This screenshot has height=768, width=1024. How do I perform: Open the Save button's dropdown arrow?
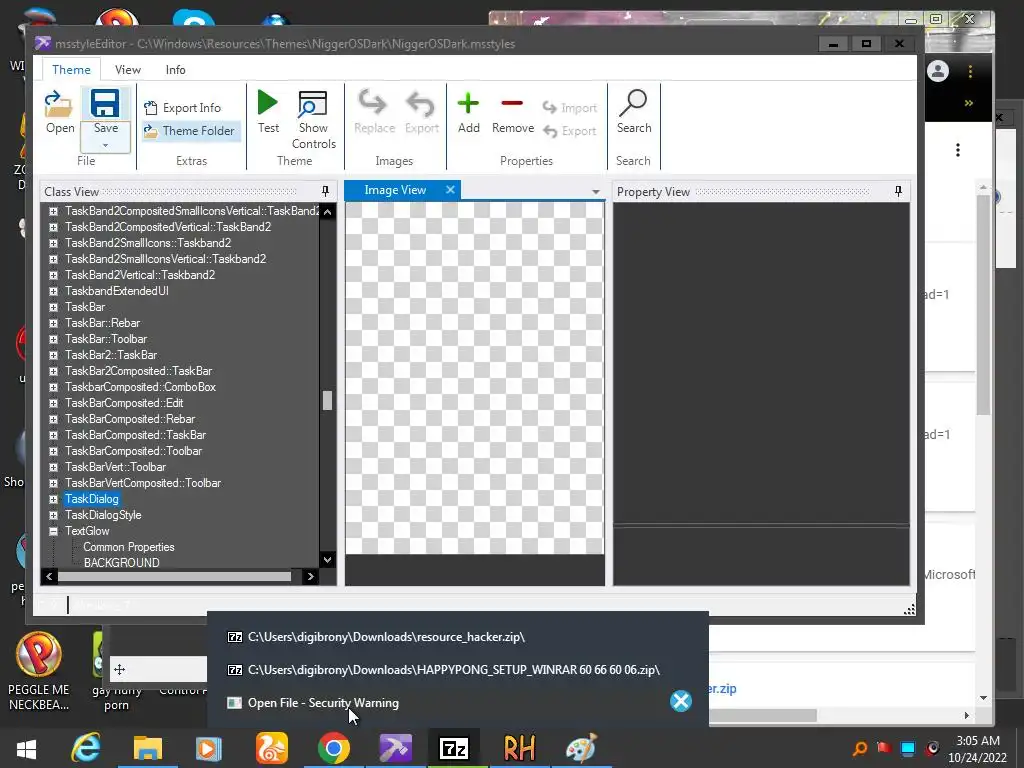point(105,145)
